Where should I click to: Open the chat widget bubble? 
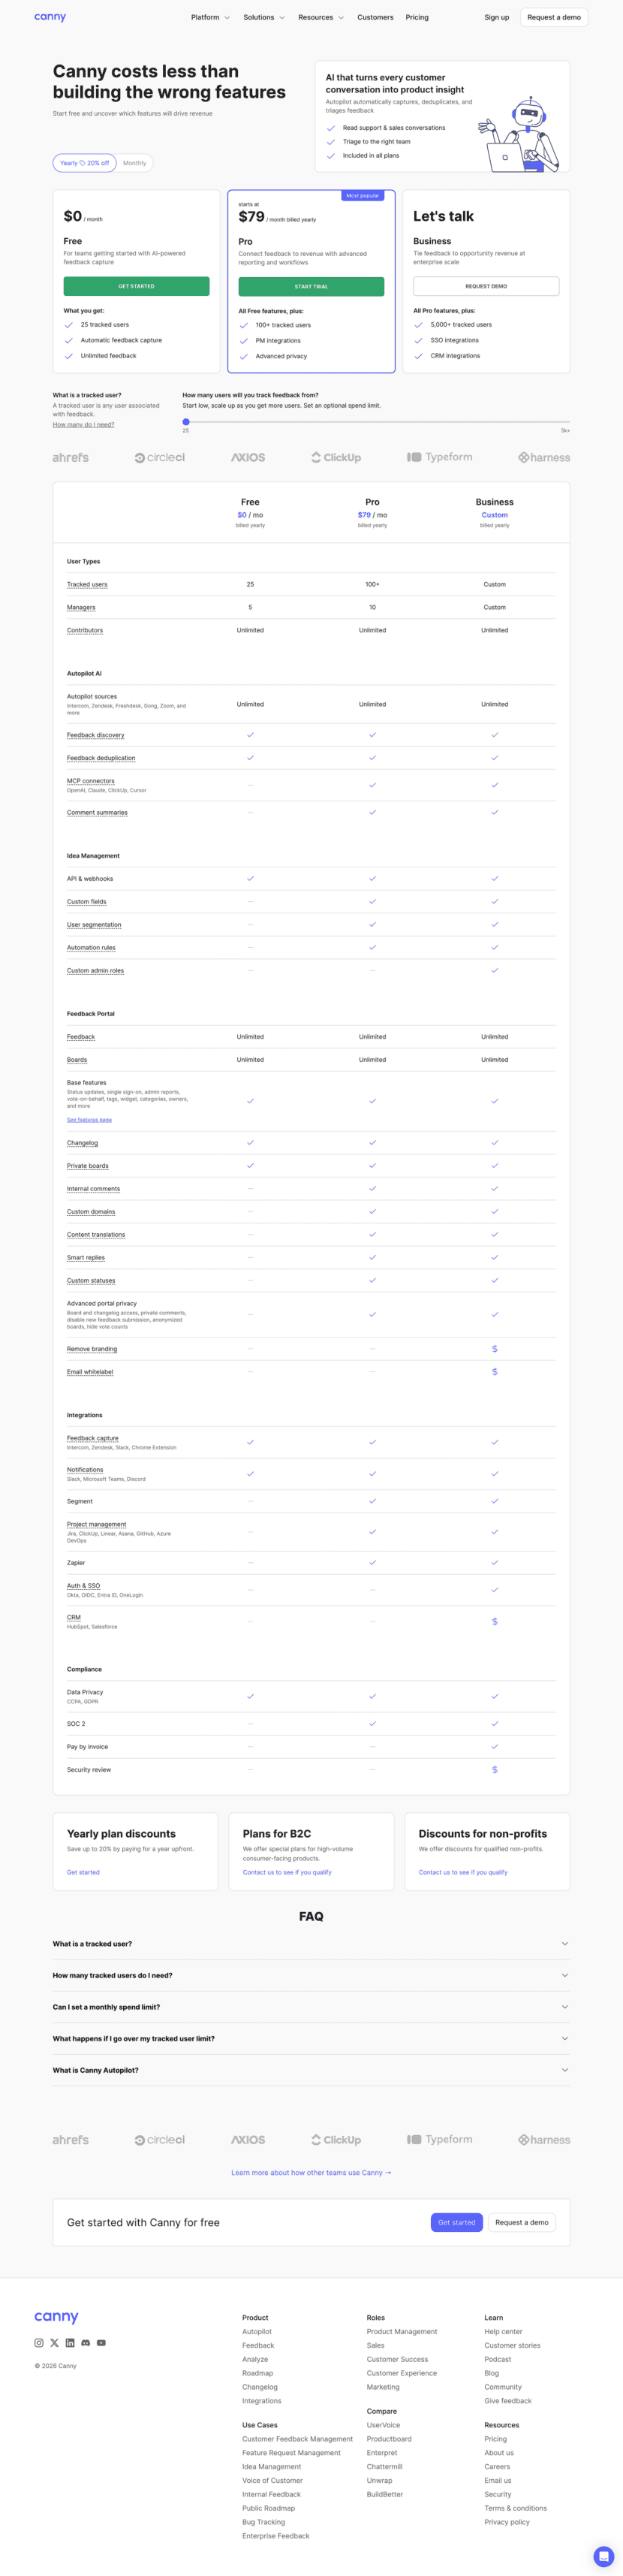coord(603,2556)
